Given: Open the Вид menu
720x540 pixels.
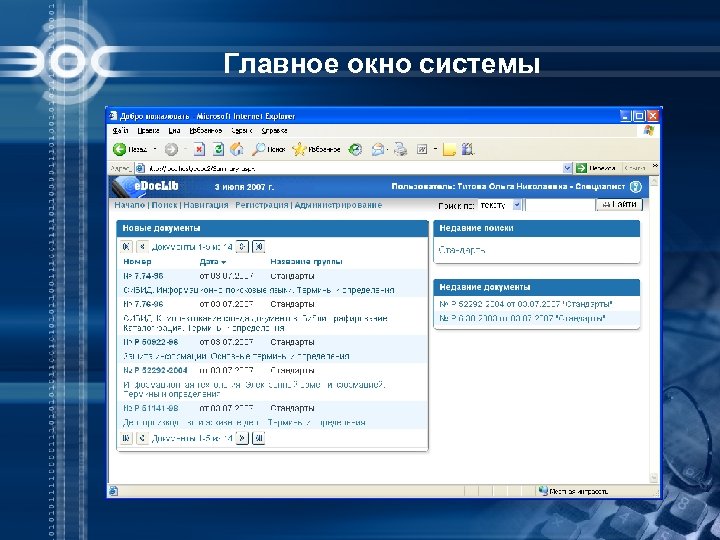Looking at the screenshot, I should [x=174, y=130].
